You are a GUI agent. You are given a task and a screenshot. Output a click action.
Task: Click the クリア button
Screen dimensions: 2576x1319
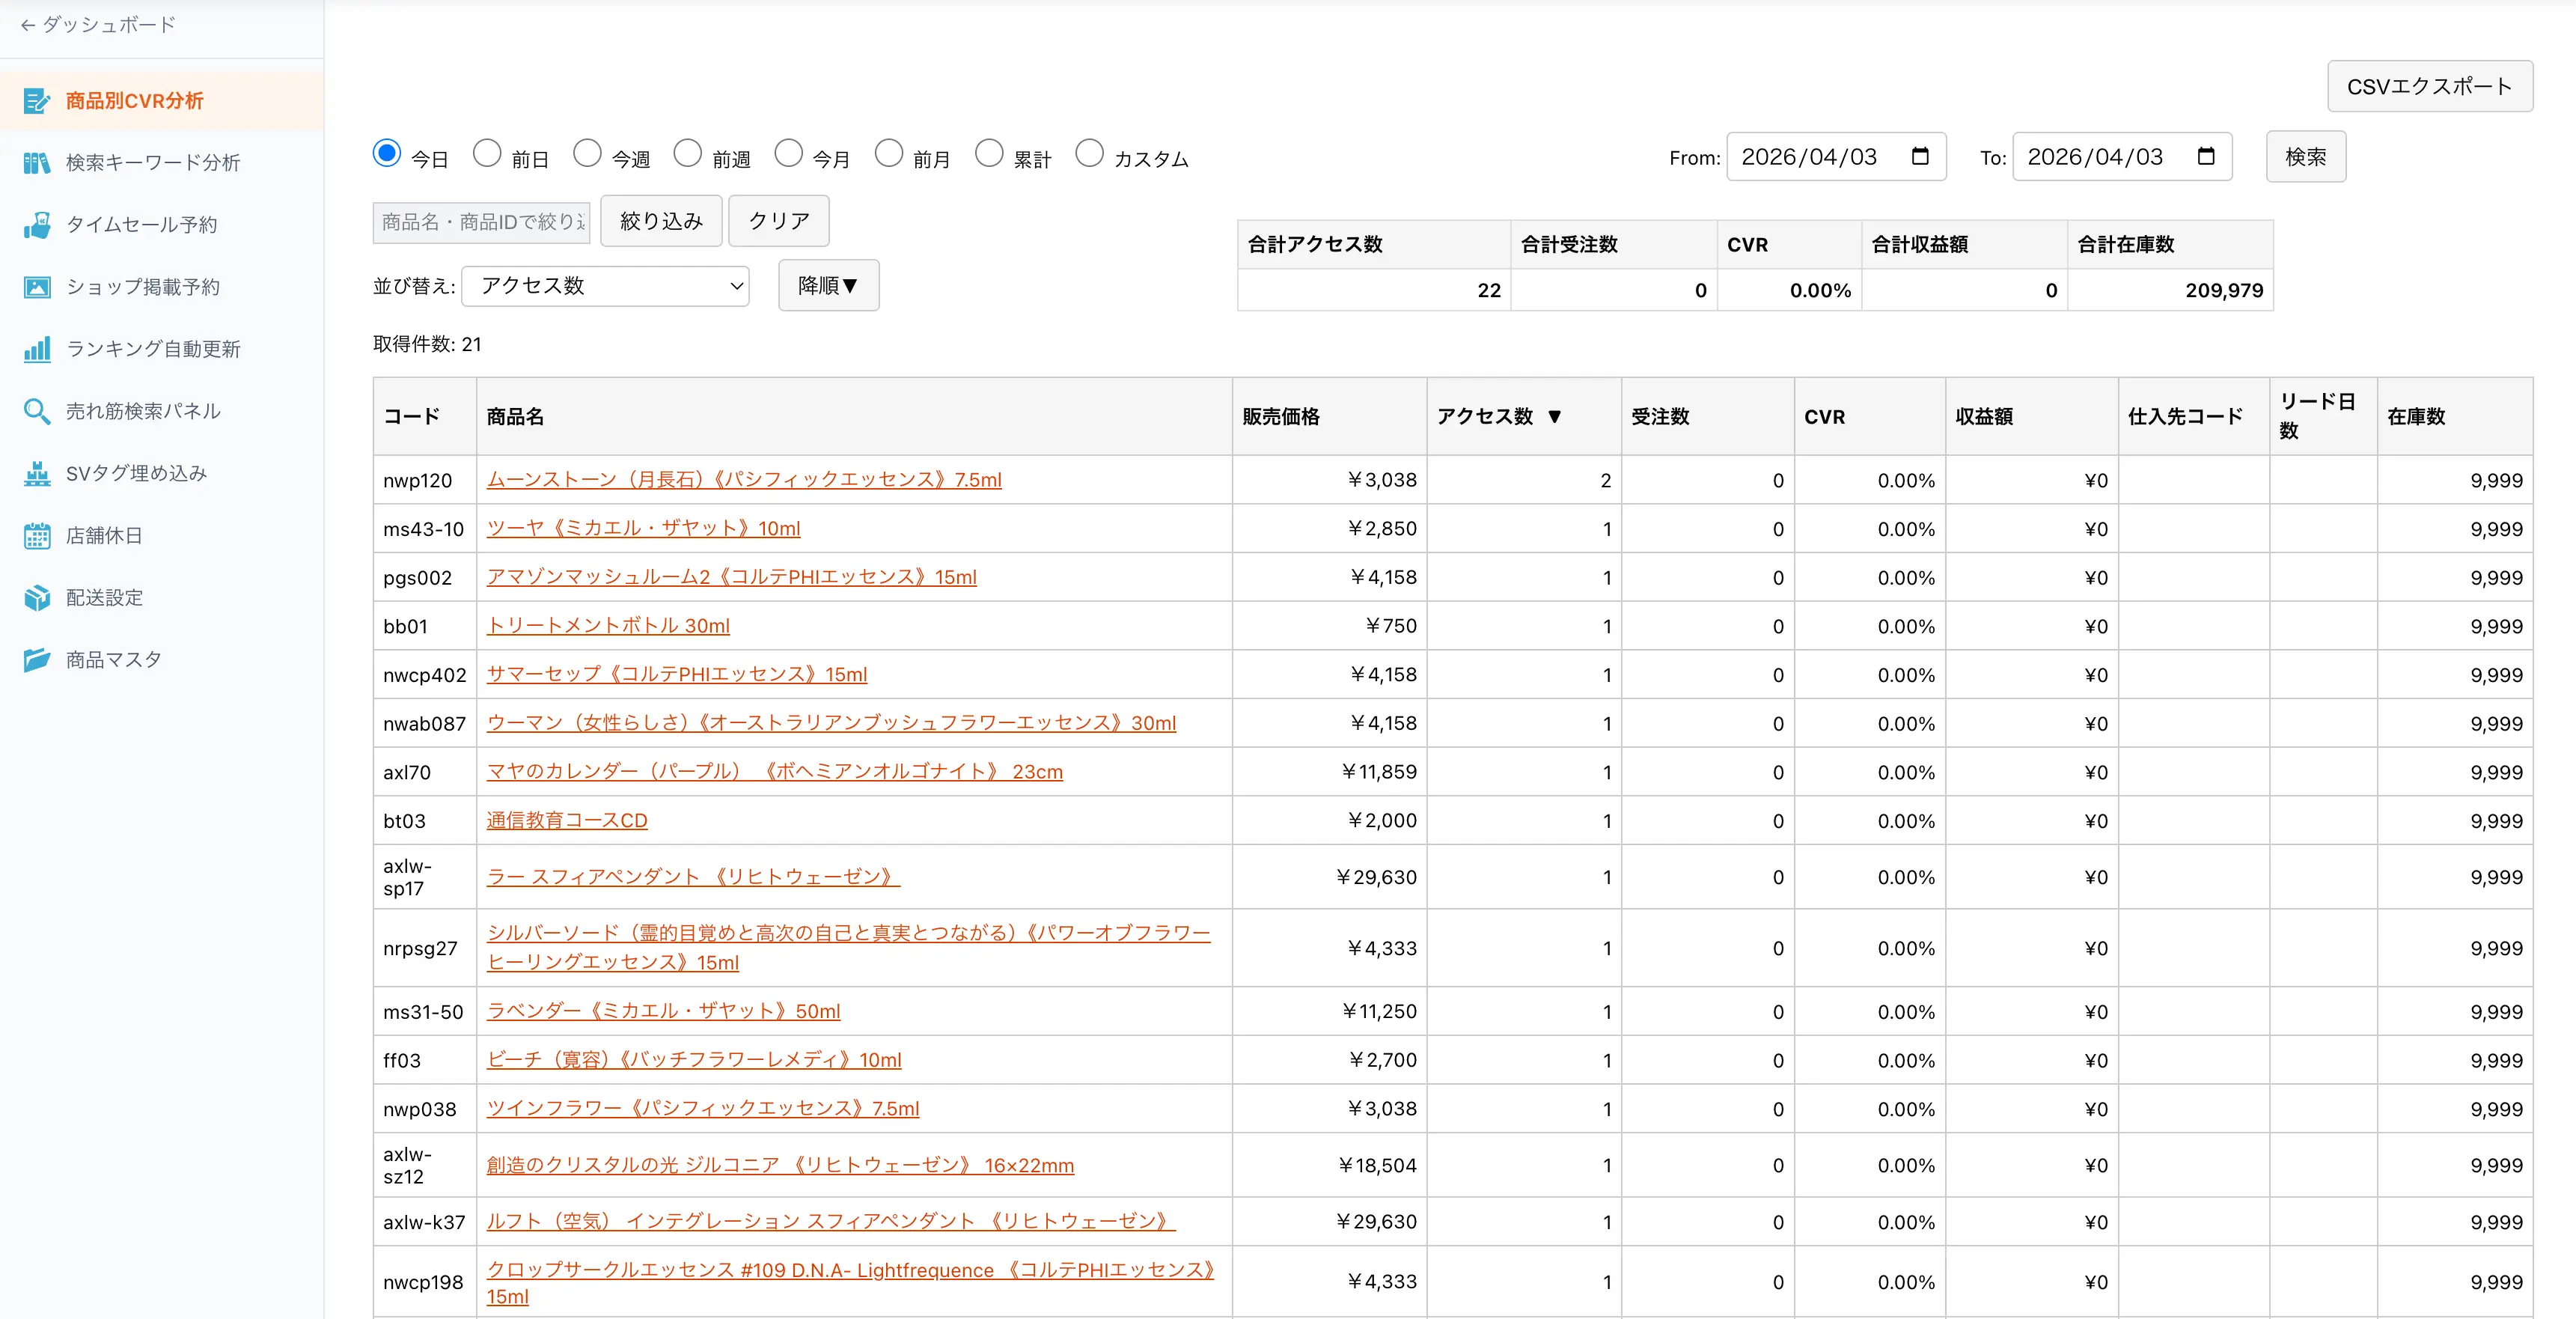tap(778, 221)
